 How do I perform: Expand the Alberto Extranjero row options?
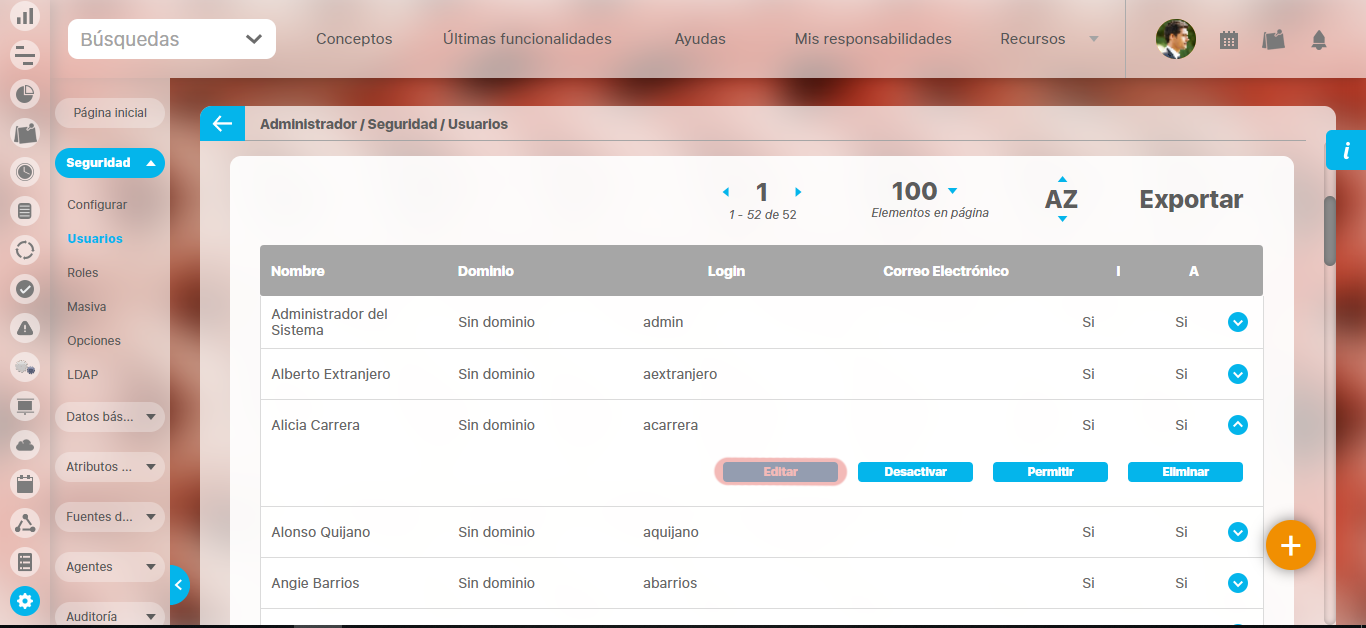pos(1237,374)
